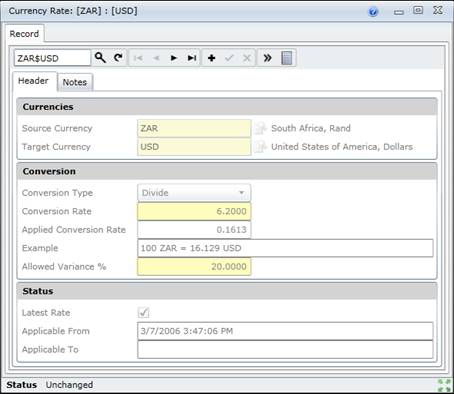This screenshot has width=454, height=394.
Task: Click the Target Currency USD field
Action: [x=194, y=147]
